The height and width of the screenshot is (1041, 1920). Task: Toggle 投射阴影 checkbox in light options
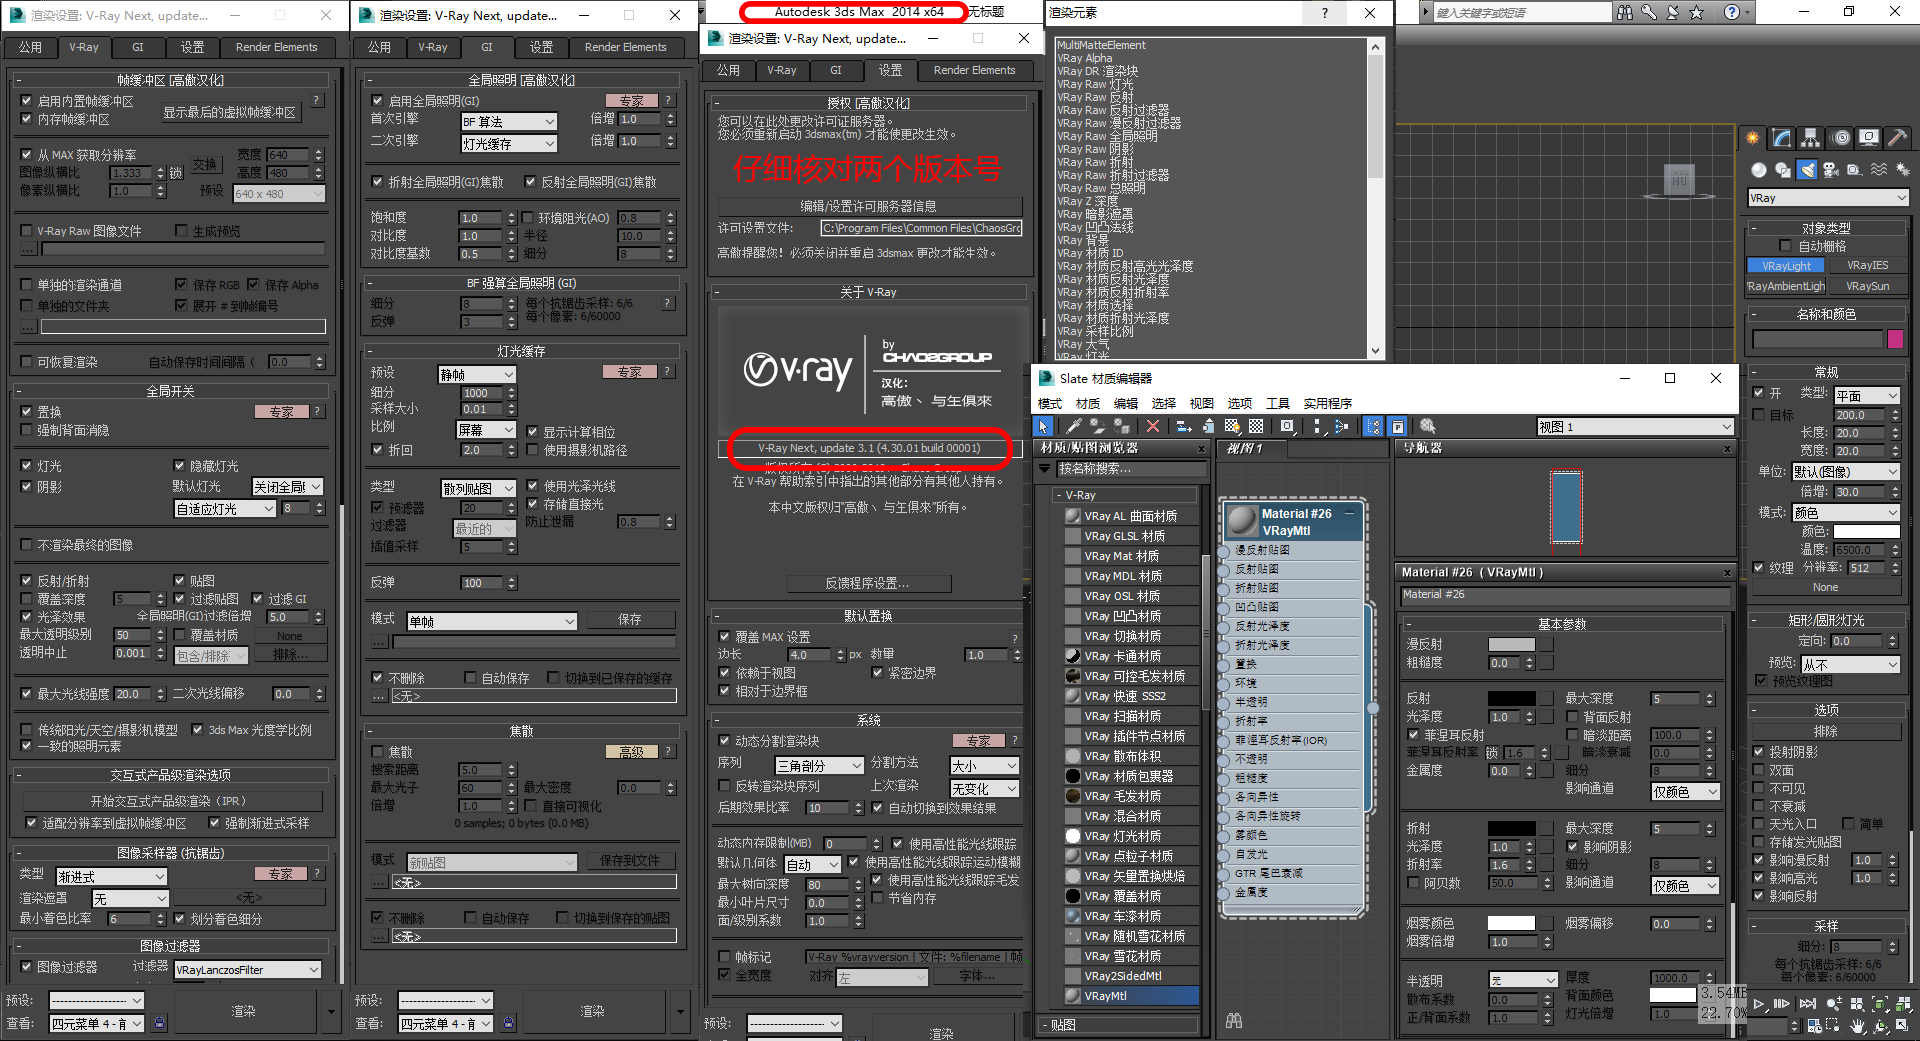(x=1759, y=752)
